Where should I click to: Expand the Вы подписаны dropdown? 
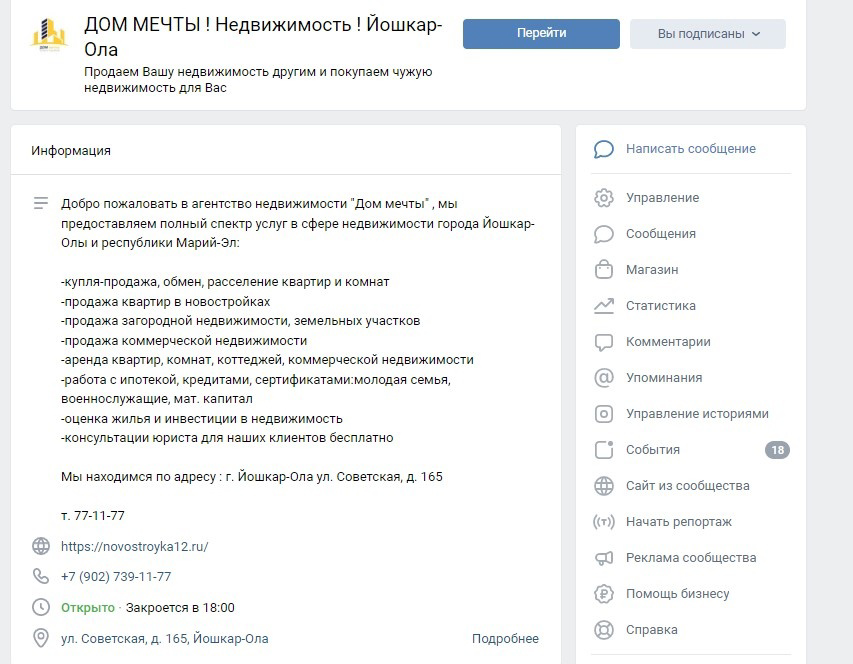pos(708,34)
